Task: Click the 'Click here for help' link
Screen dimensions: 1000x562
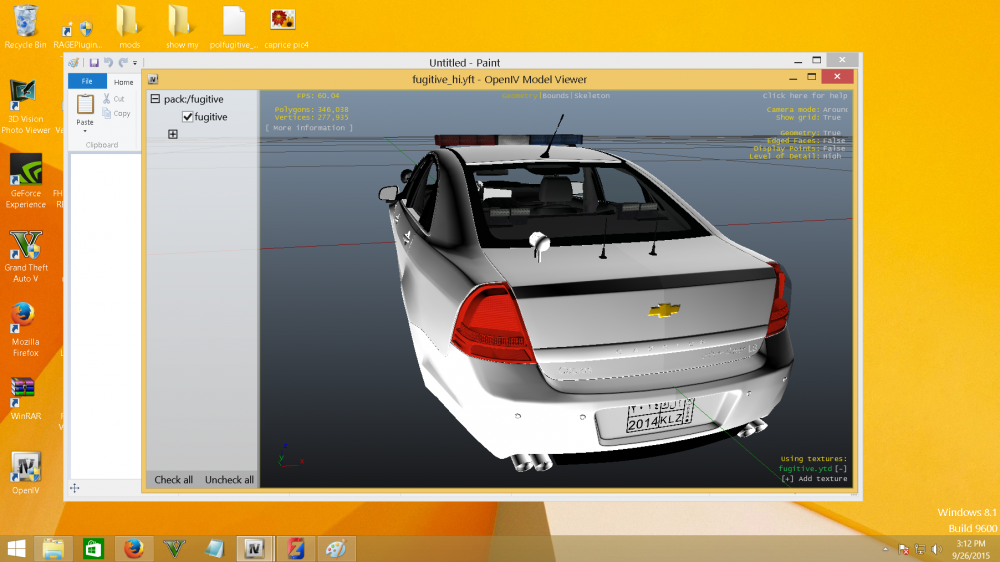Action: [x=805, y=96]
